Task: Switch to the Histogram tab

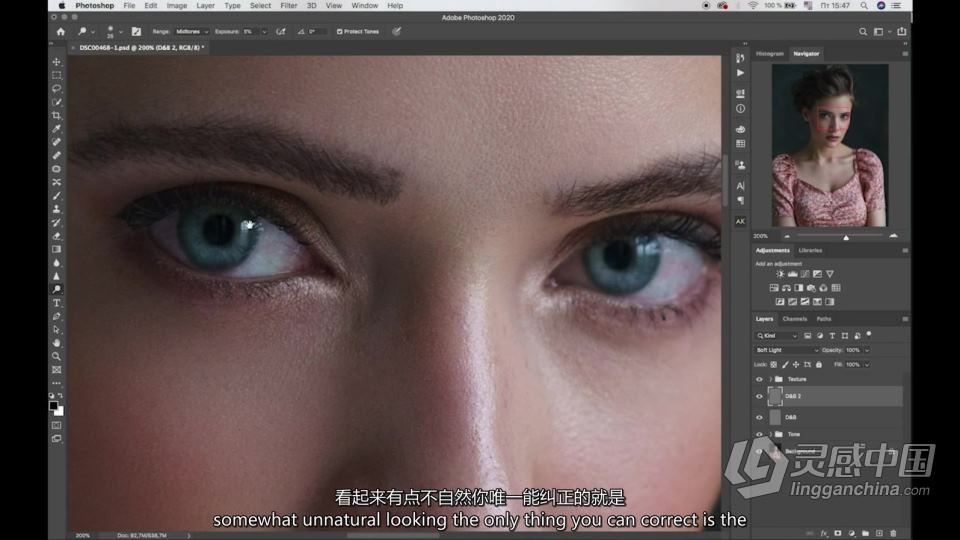Action: coord(770,54)
